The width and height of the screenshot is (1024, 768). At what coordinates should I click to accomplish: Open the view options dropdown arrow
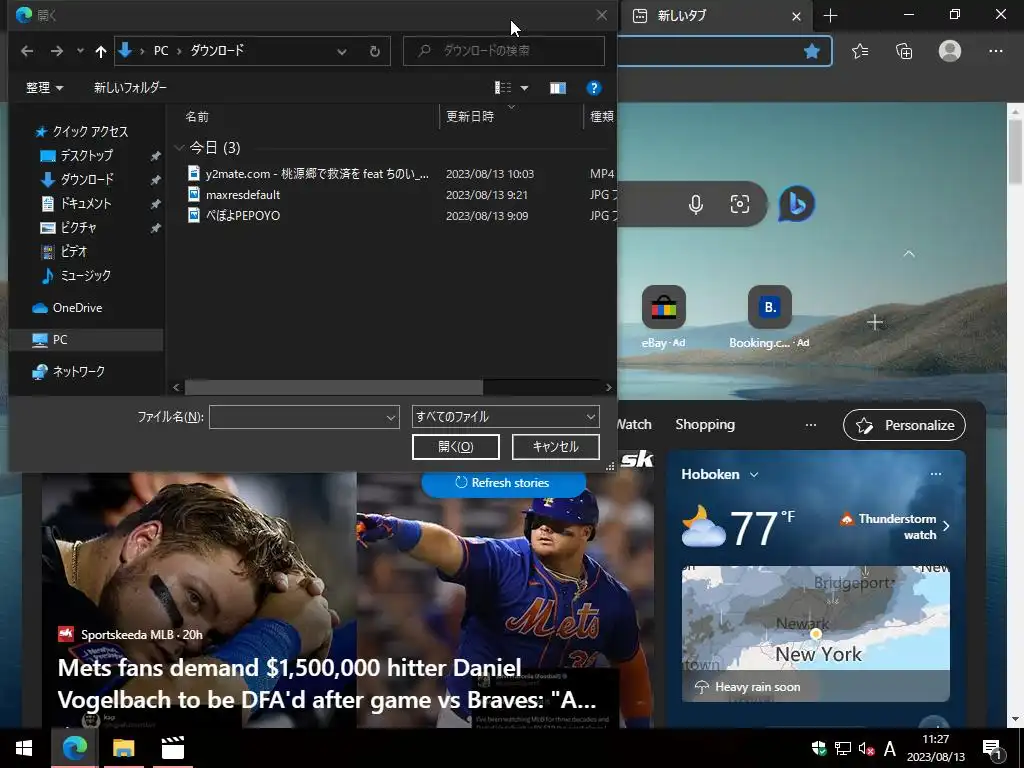click(x=524, y=88)
